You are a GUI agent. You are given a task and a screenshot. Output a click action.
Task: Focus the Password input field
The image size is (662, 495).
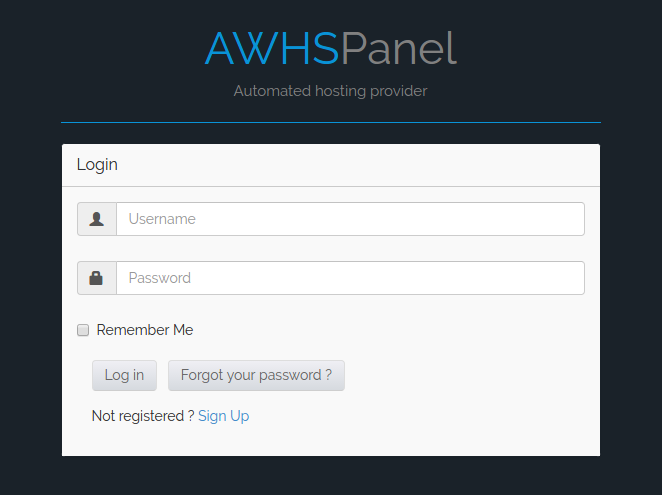pyautogui.click(x=350, y=278)
